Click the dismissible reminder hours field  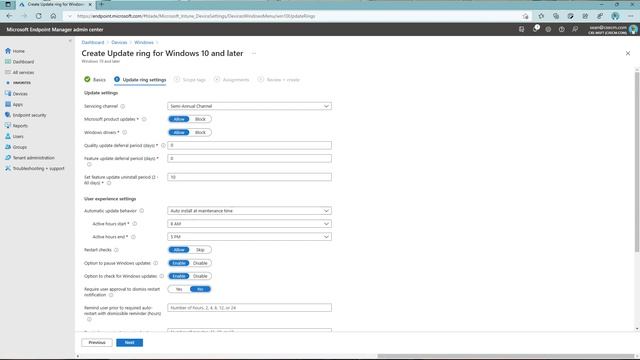(249, 308)
